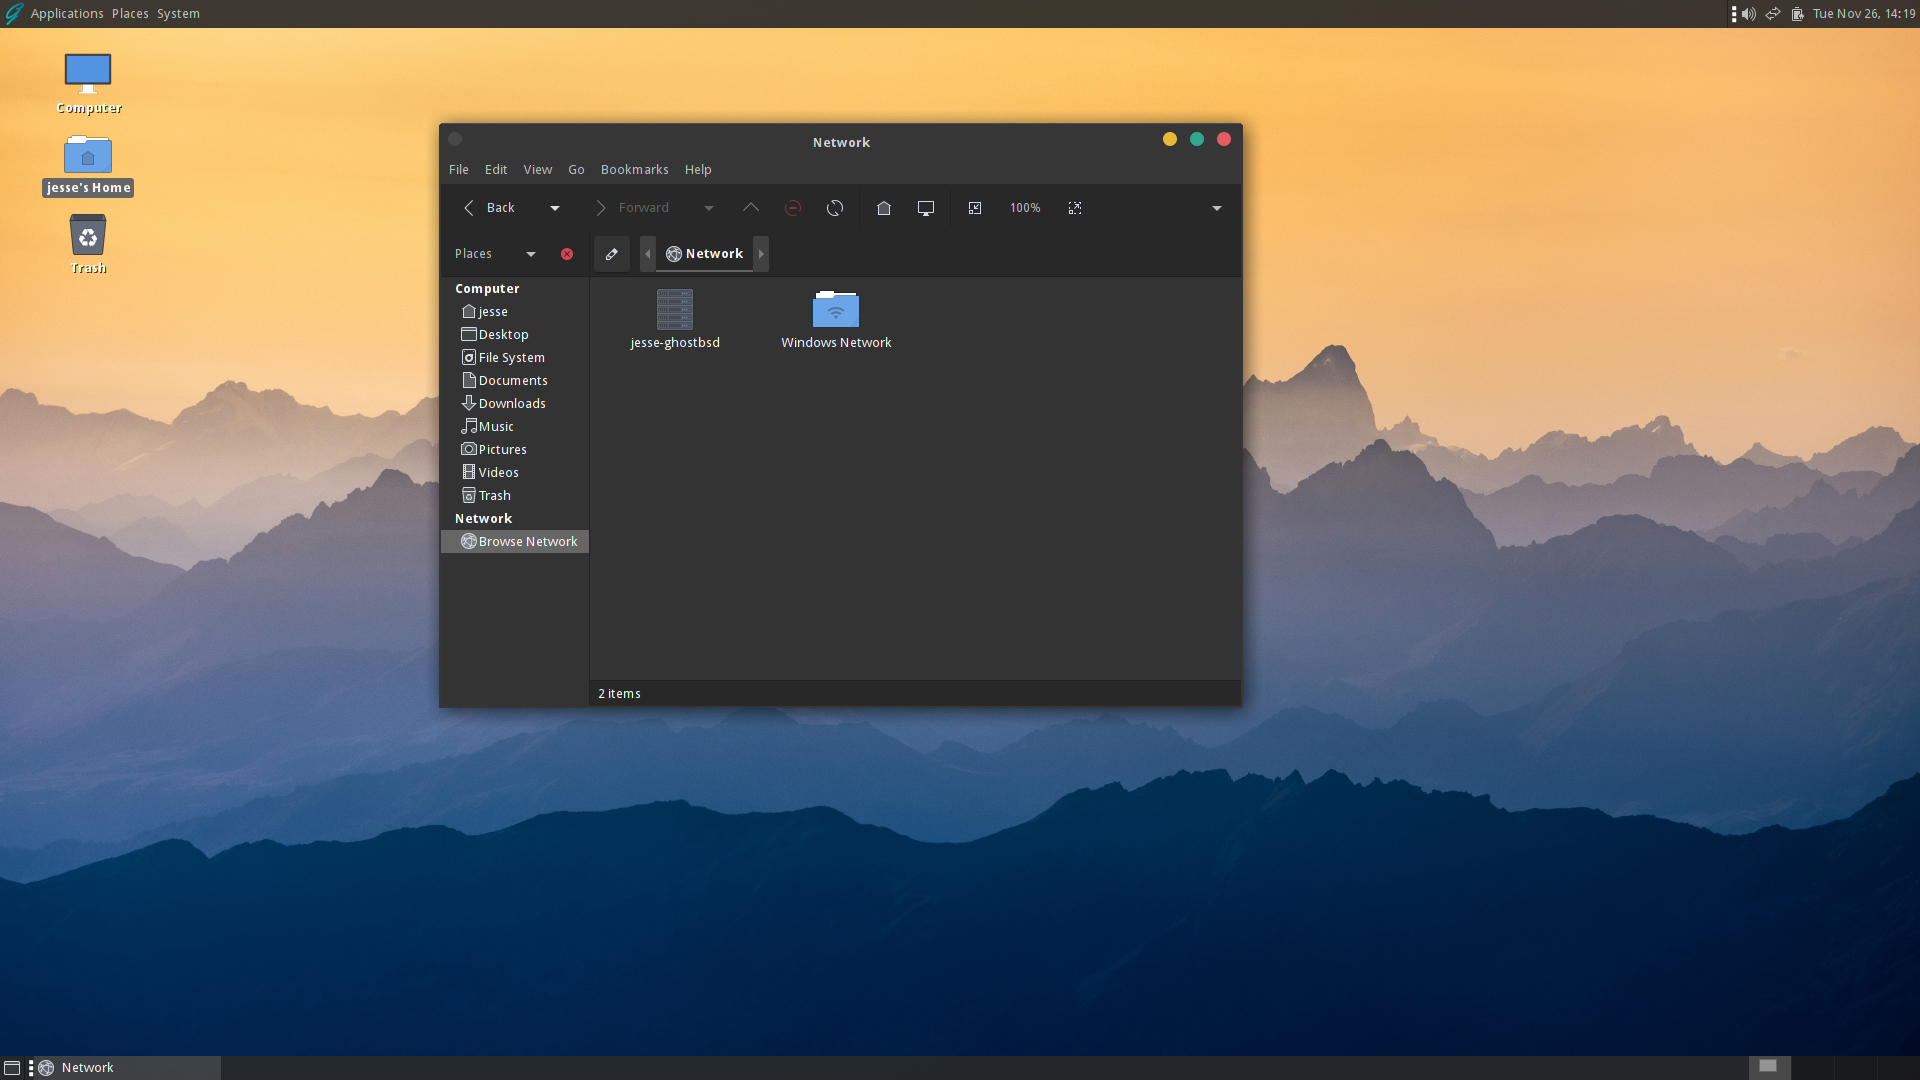Click the Network taskbar window button
1920x1080 pixels.
(128, 1068)
